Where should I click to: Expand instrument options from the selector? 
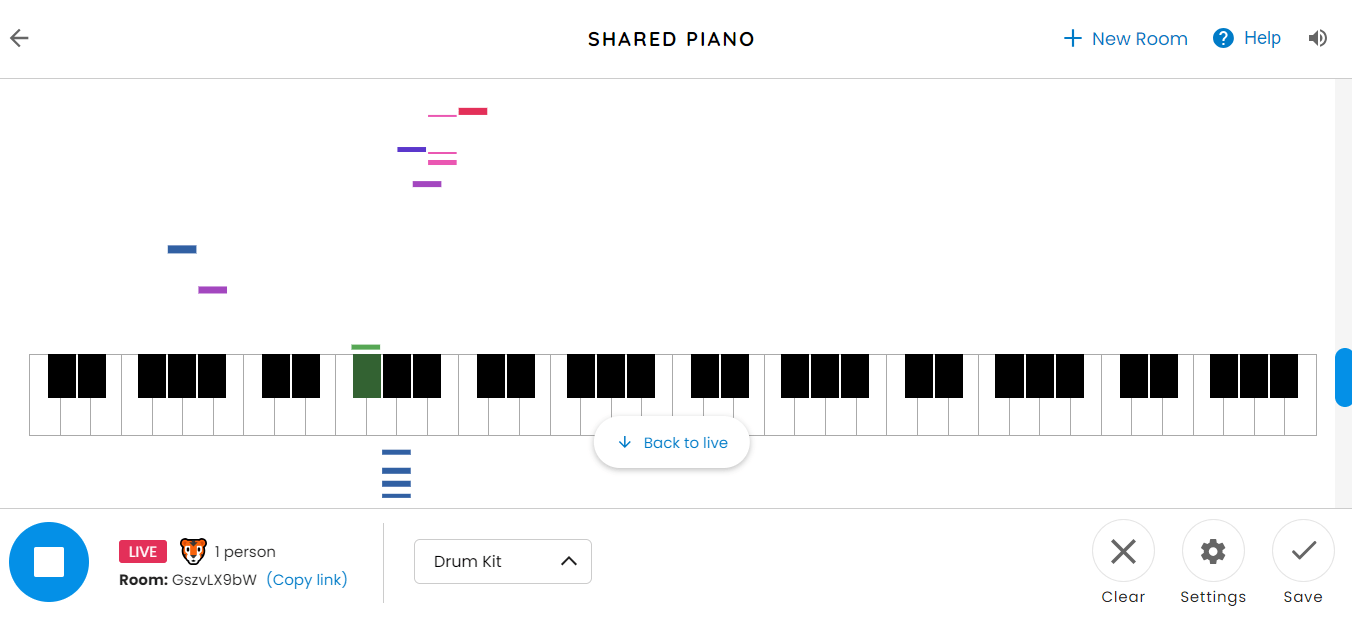click(x=502, y=561)
